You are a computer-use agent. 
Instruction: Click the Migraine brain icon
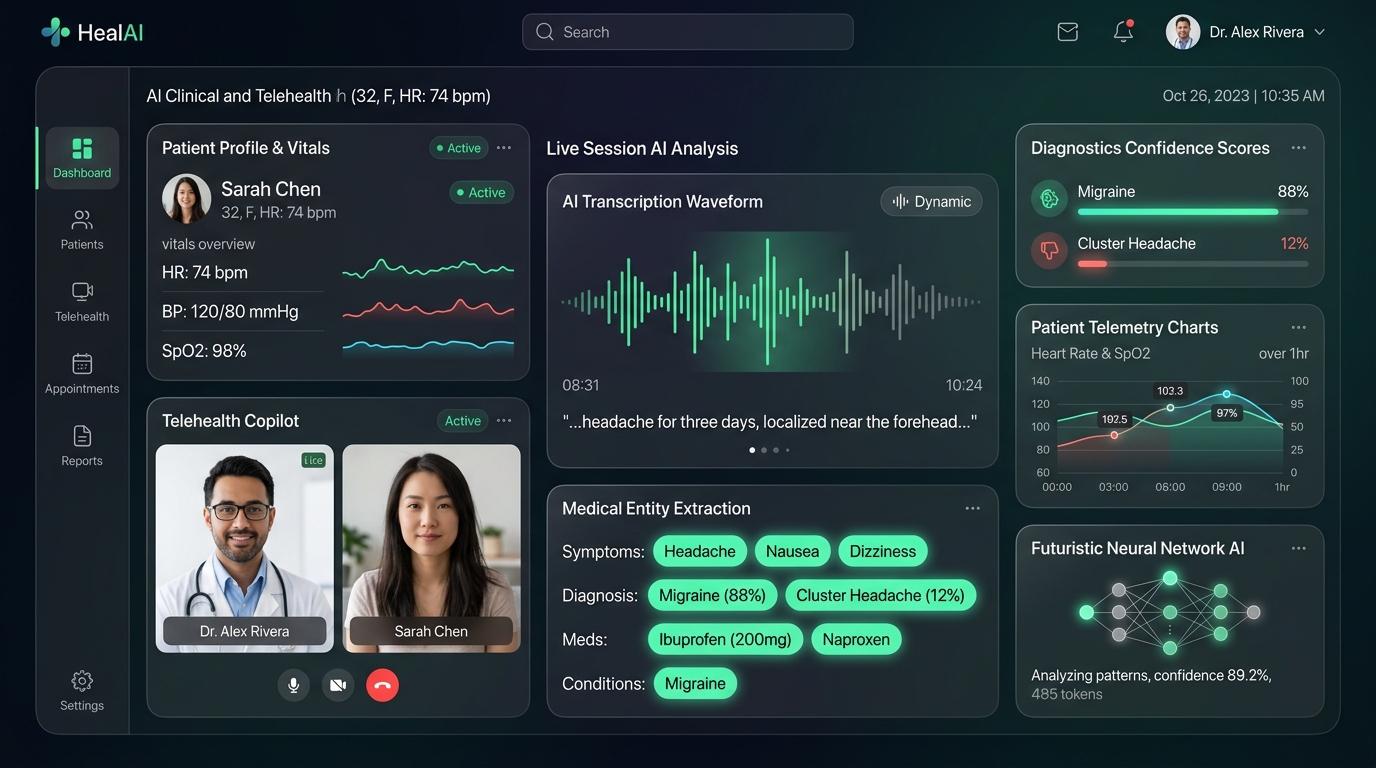pos(1049,198)
